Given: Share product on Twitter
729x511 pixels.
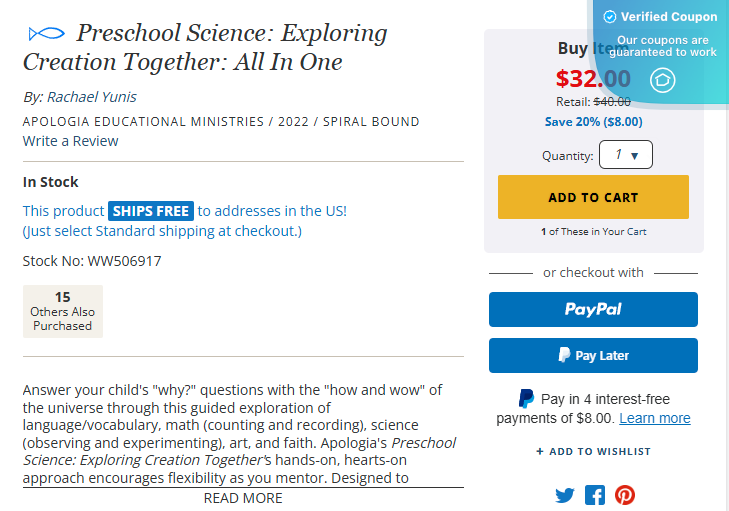Looking at the screenshot, I should pos(565,495).
